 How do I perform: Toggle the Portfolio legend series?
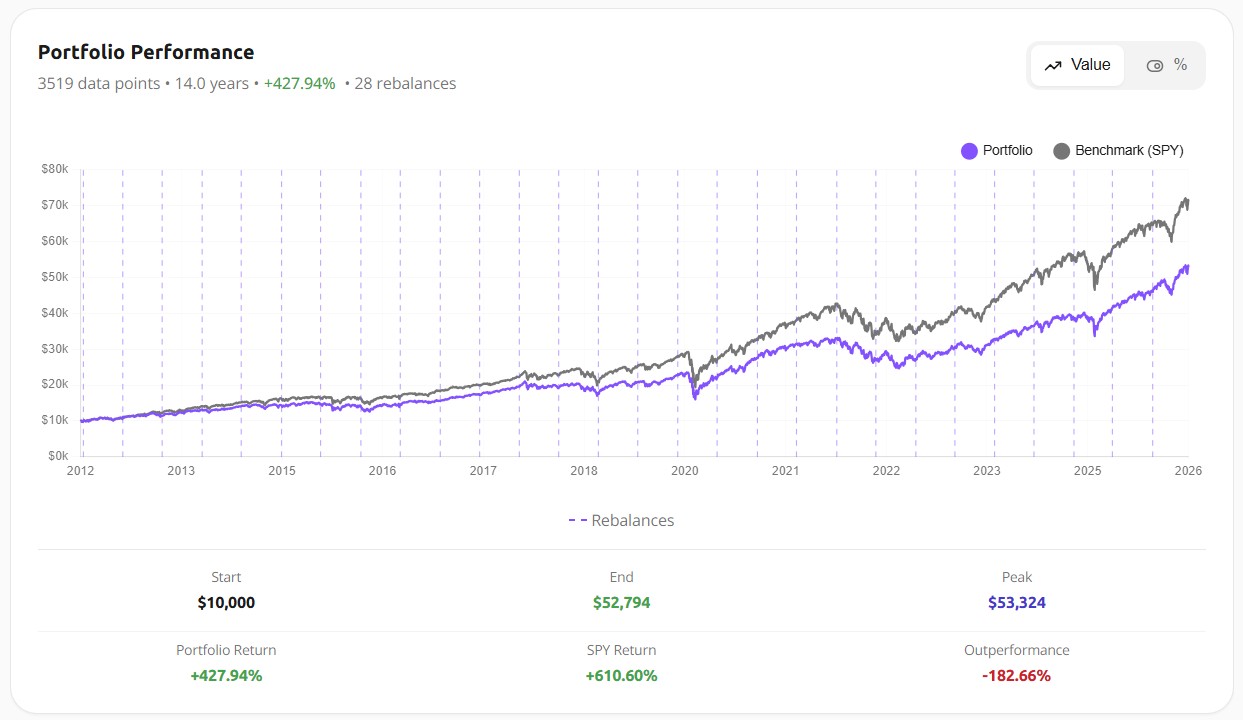point(997,151)
